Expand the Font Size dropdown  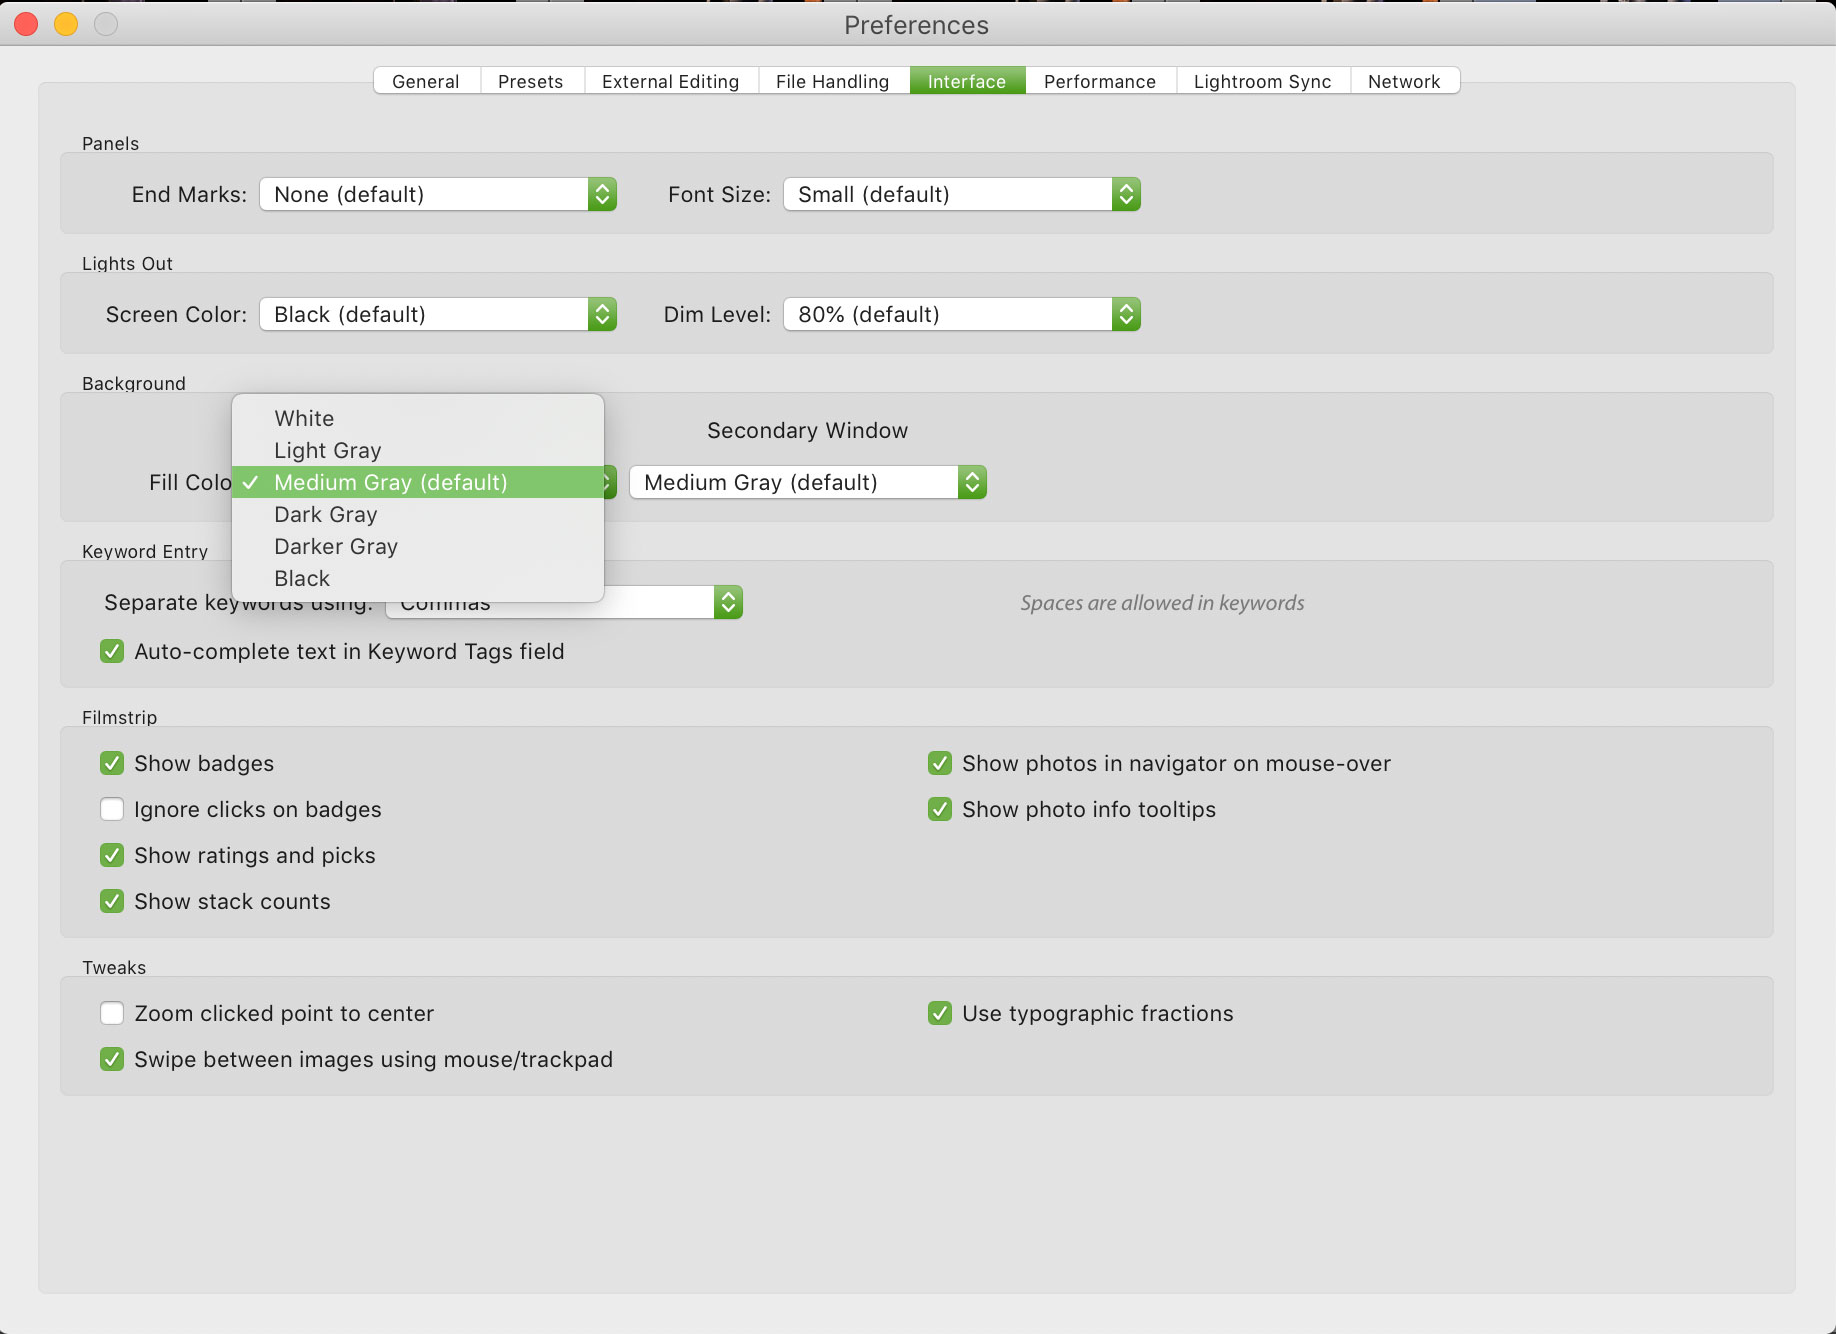[961, 194]
